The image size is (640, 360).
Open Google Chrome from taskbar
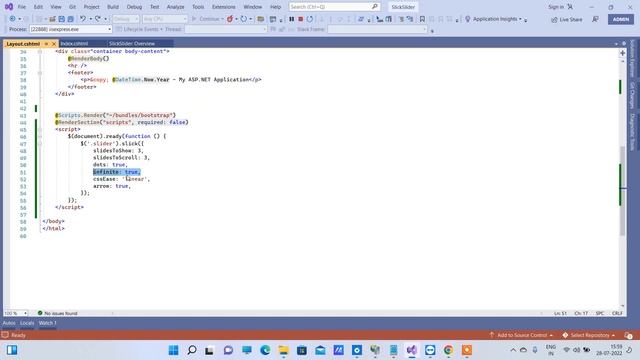point(448,350)
